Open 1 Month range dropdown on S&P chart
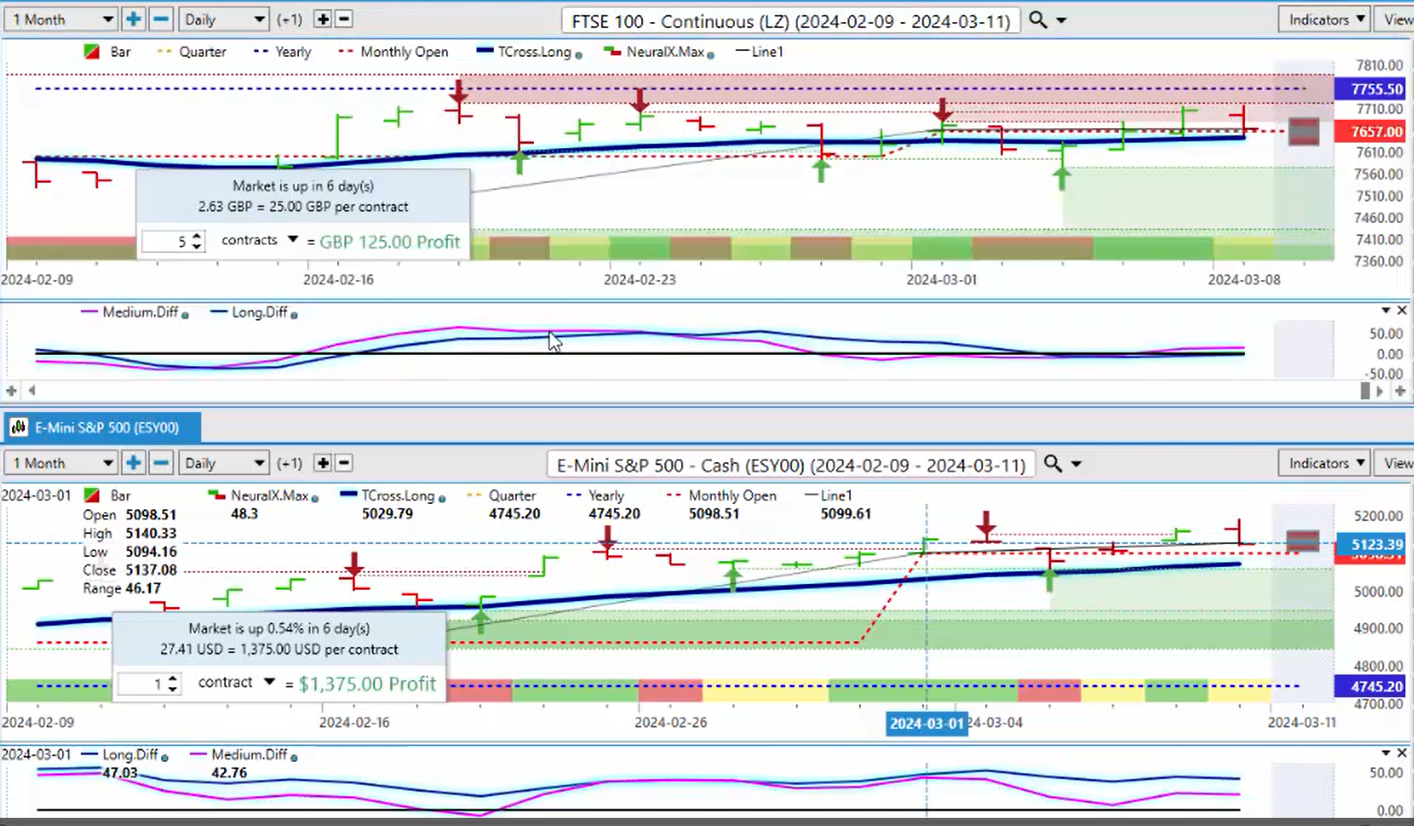This screenshot has width=1414, height=826. pos(60,463)
